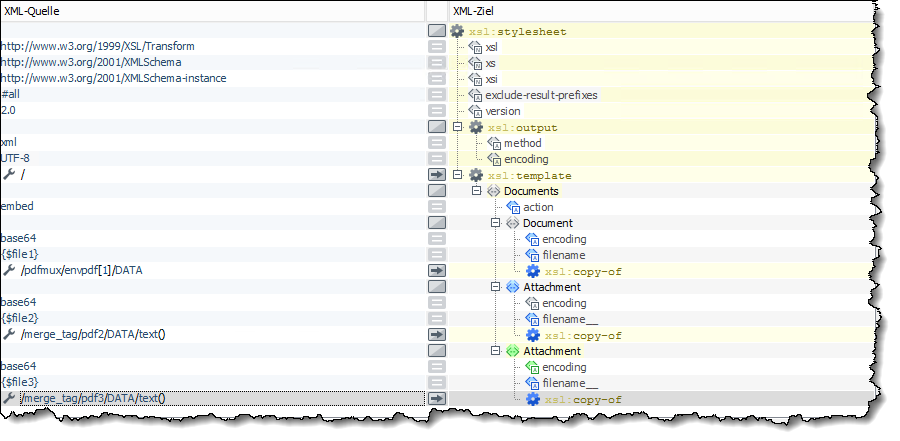Viewport: 900px width, 441px height.
Task: Click the attribute icon next to action
Action: point(513,207)
